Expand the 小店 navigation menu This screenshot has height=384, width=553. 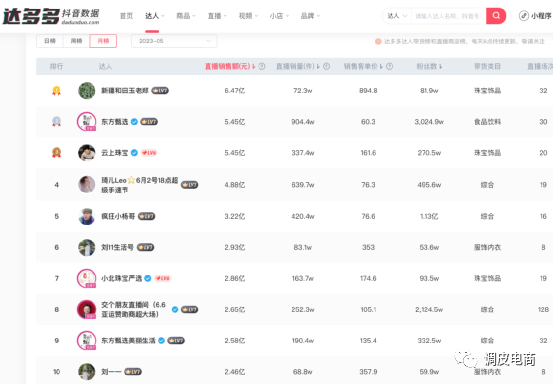click(x=279, y=16)
